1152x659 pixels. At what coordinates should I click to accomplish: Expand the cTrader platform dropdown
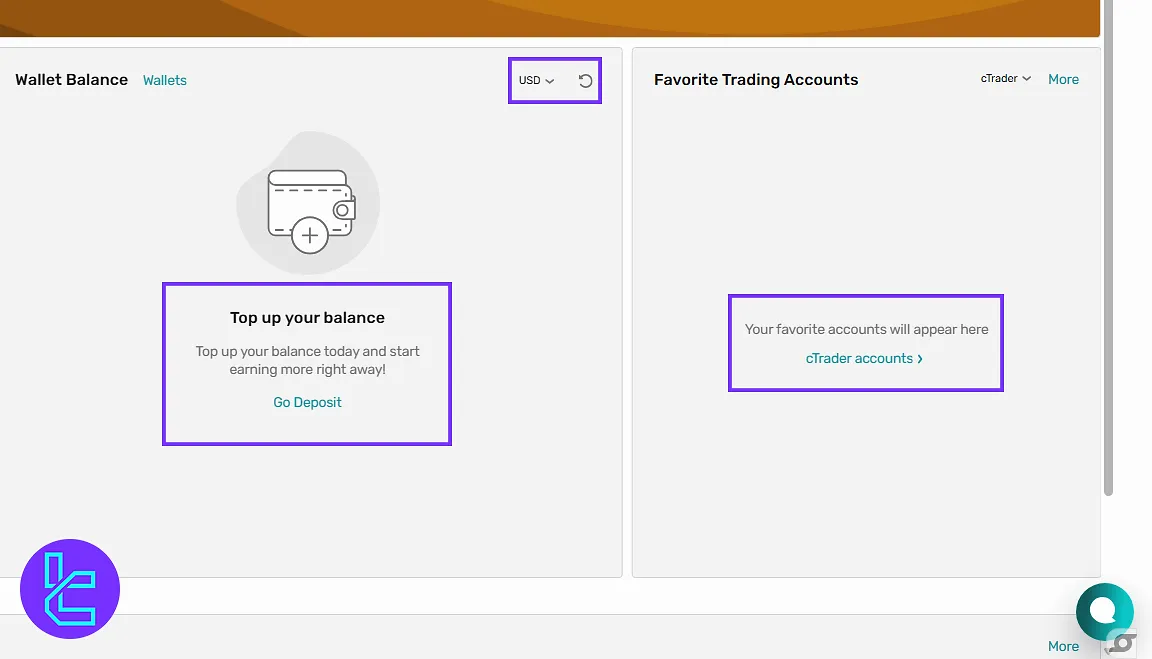(1005, 79)
